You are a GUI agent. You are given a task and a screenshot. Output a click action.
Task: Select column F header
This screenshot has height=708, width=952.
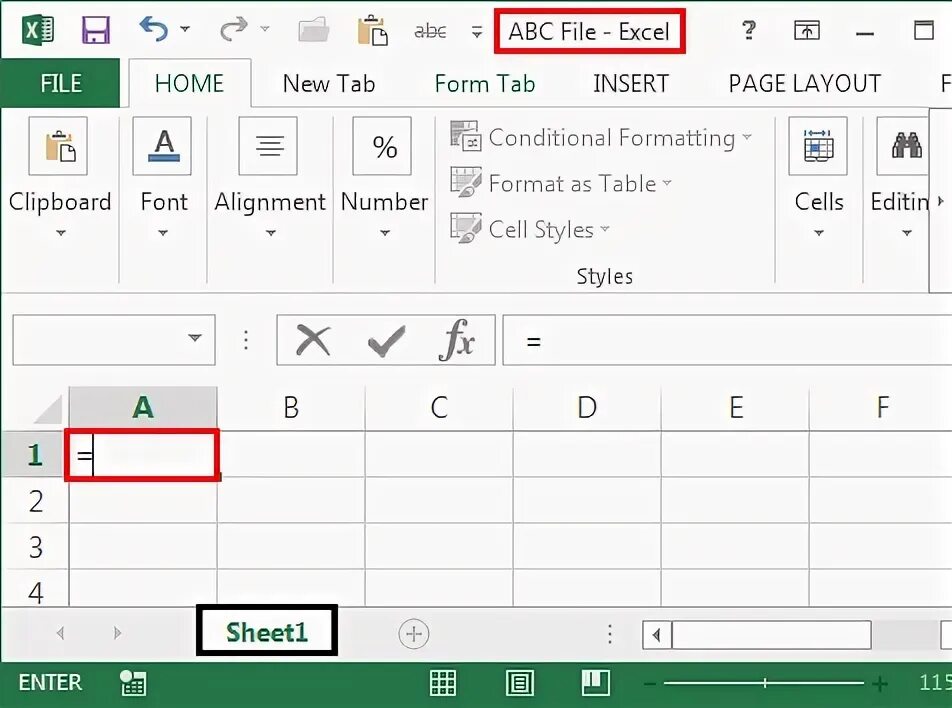[x=882, y=407]
